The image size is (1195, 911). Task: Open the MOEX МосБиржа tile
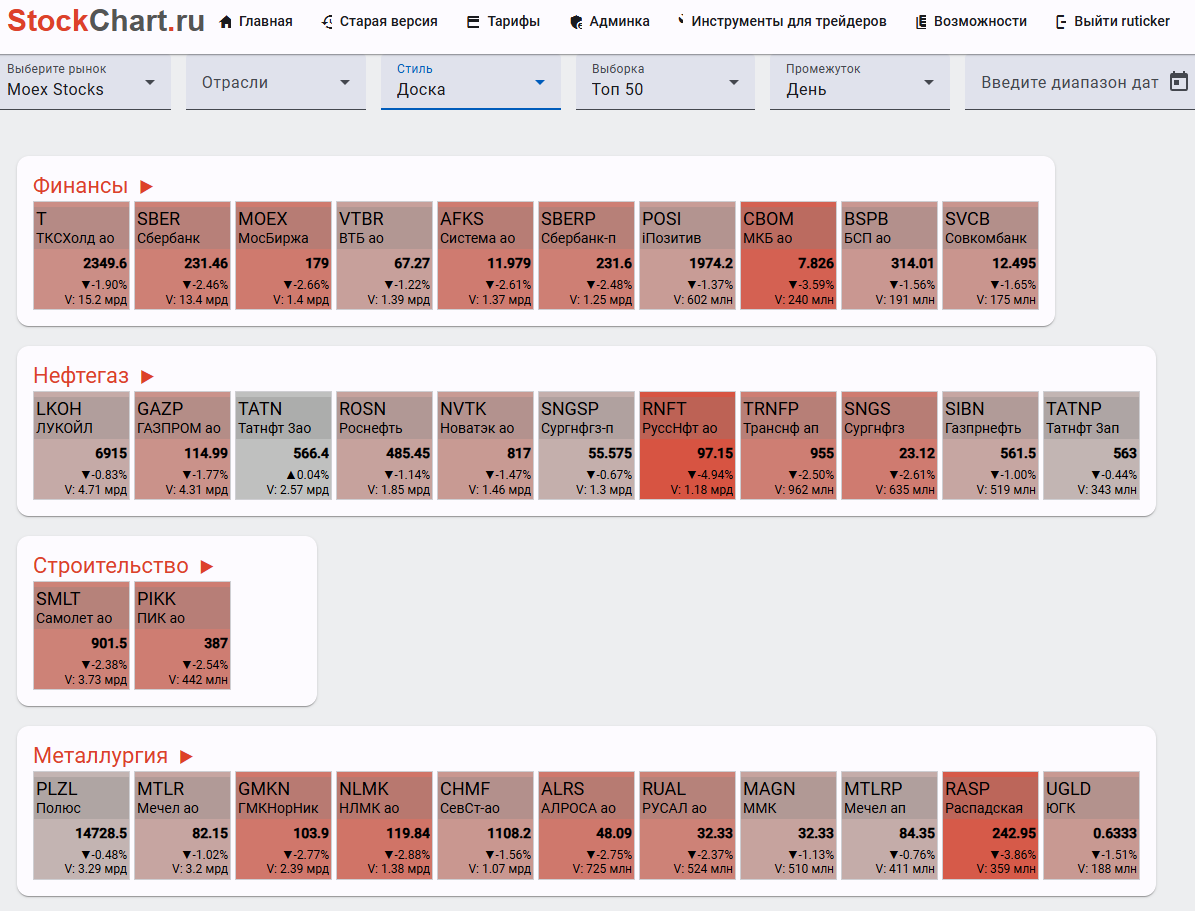(284, 255)
